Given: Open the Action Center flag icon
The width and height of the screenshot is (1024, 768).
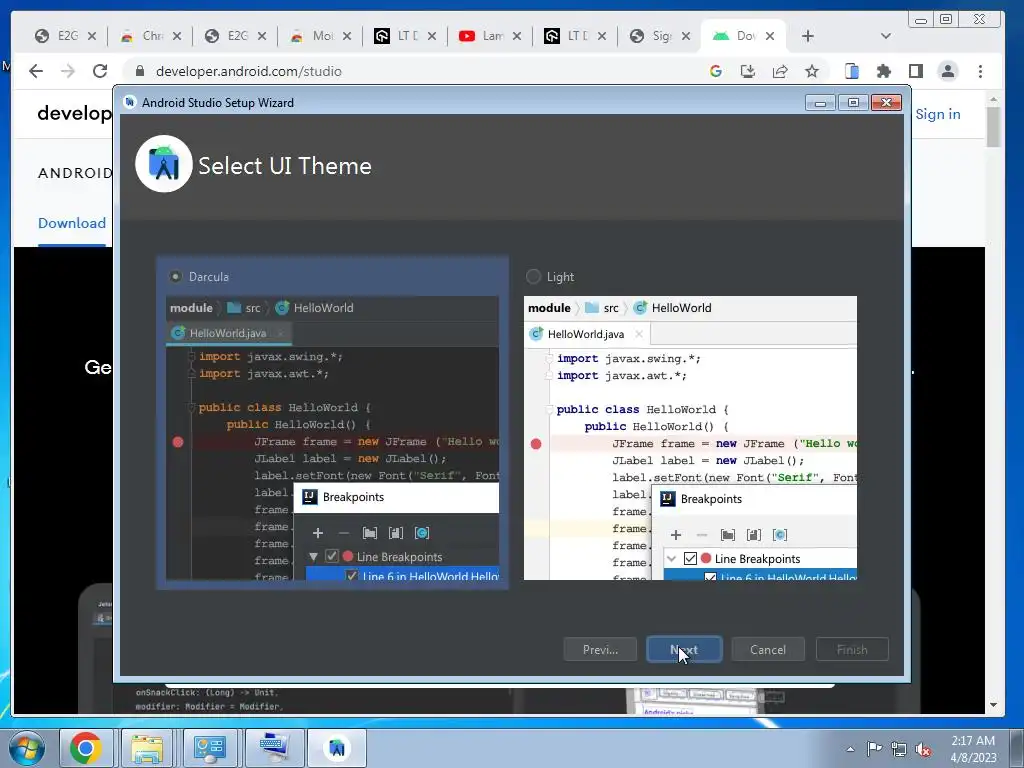Looking at the screenshot, I should 874,749.
